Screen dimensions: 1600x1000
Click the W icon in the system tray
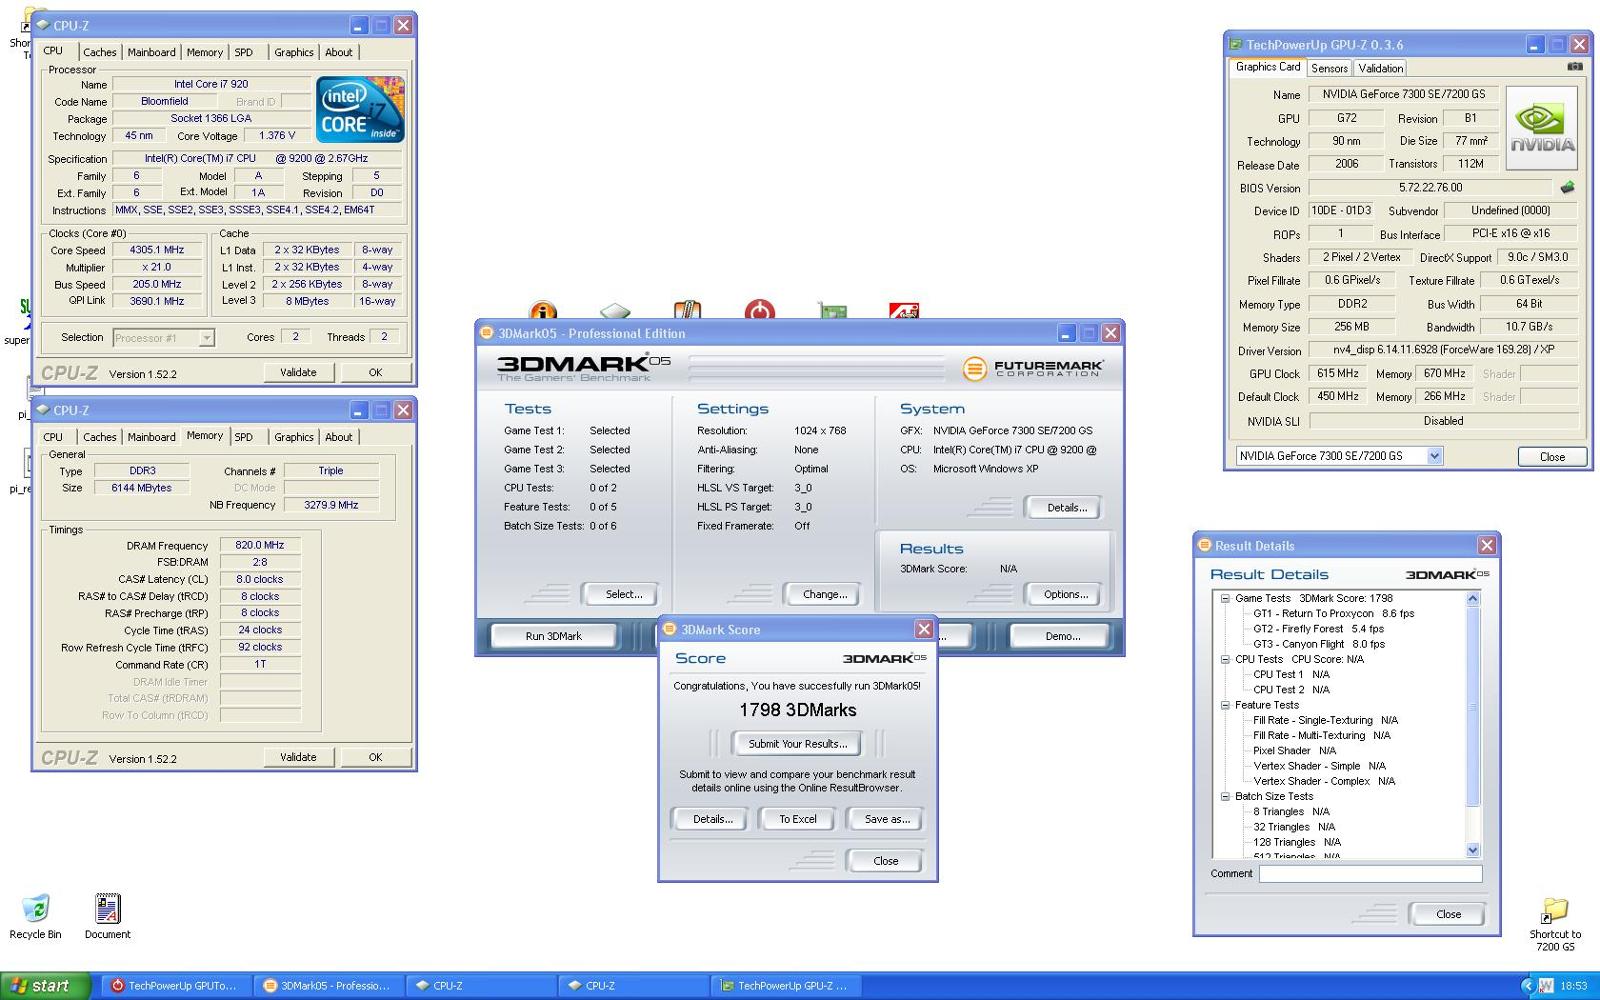[x=1546, y=986]
